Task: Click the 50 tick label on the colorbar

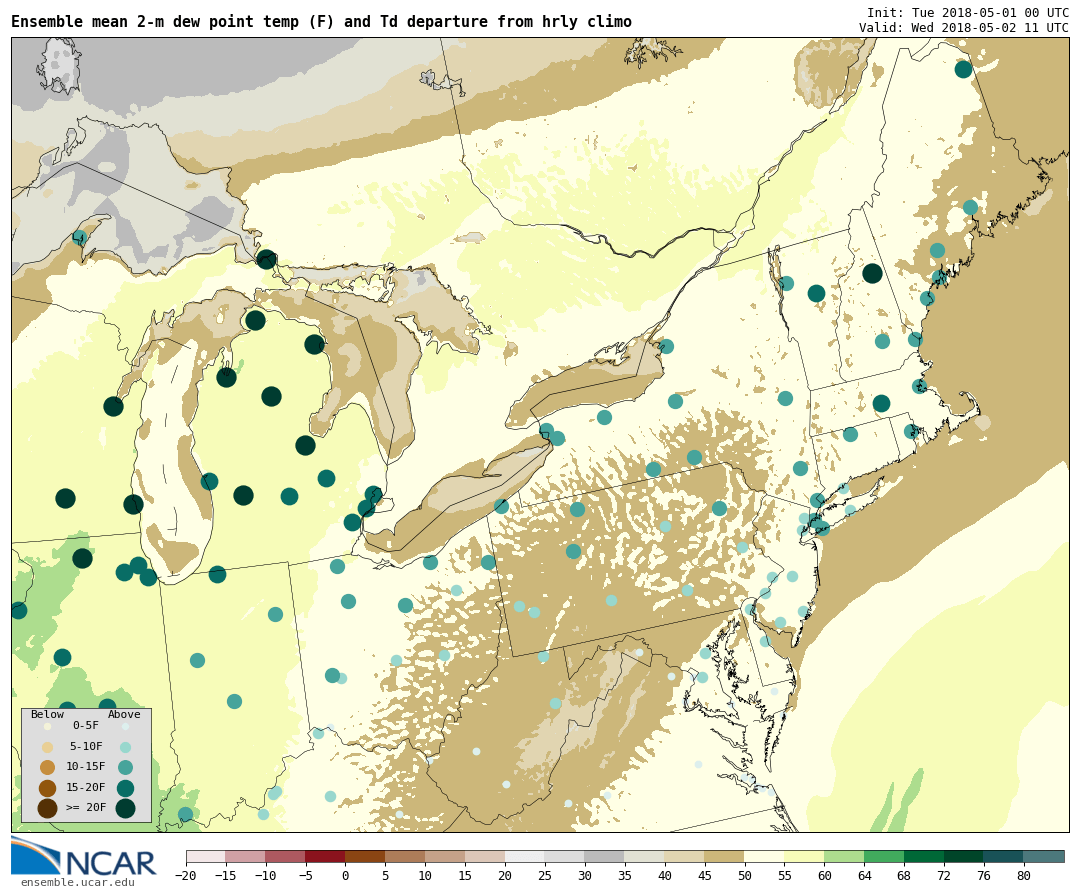Action: click(745, 876)
